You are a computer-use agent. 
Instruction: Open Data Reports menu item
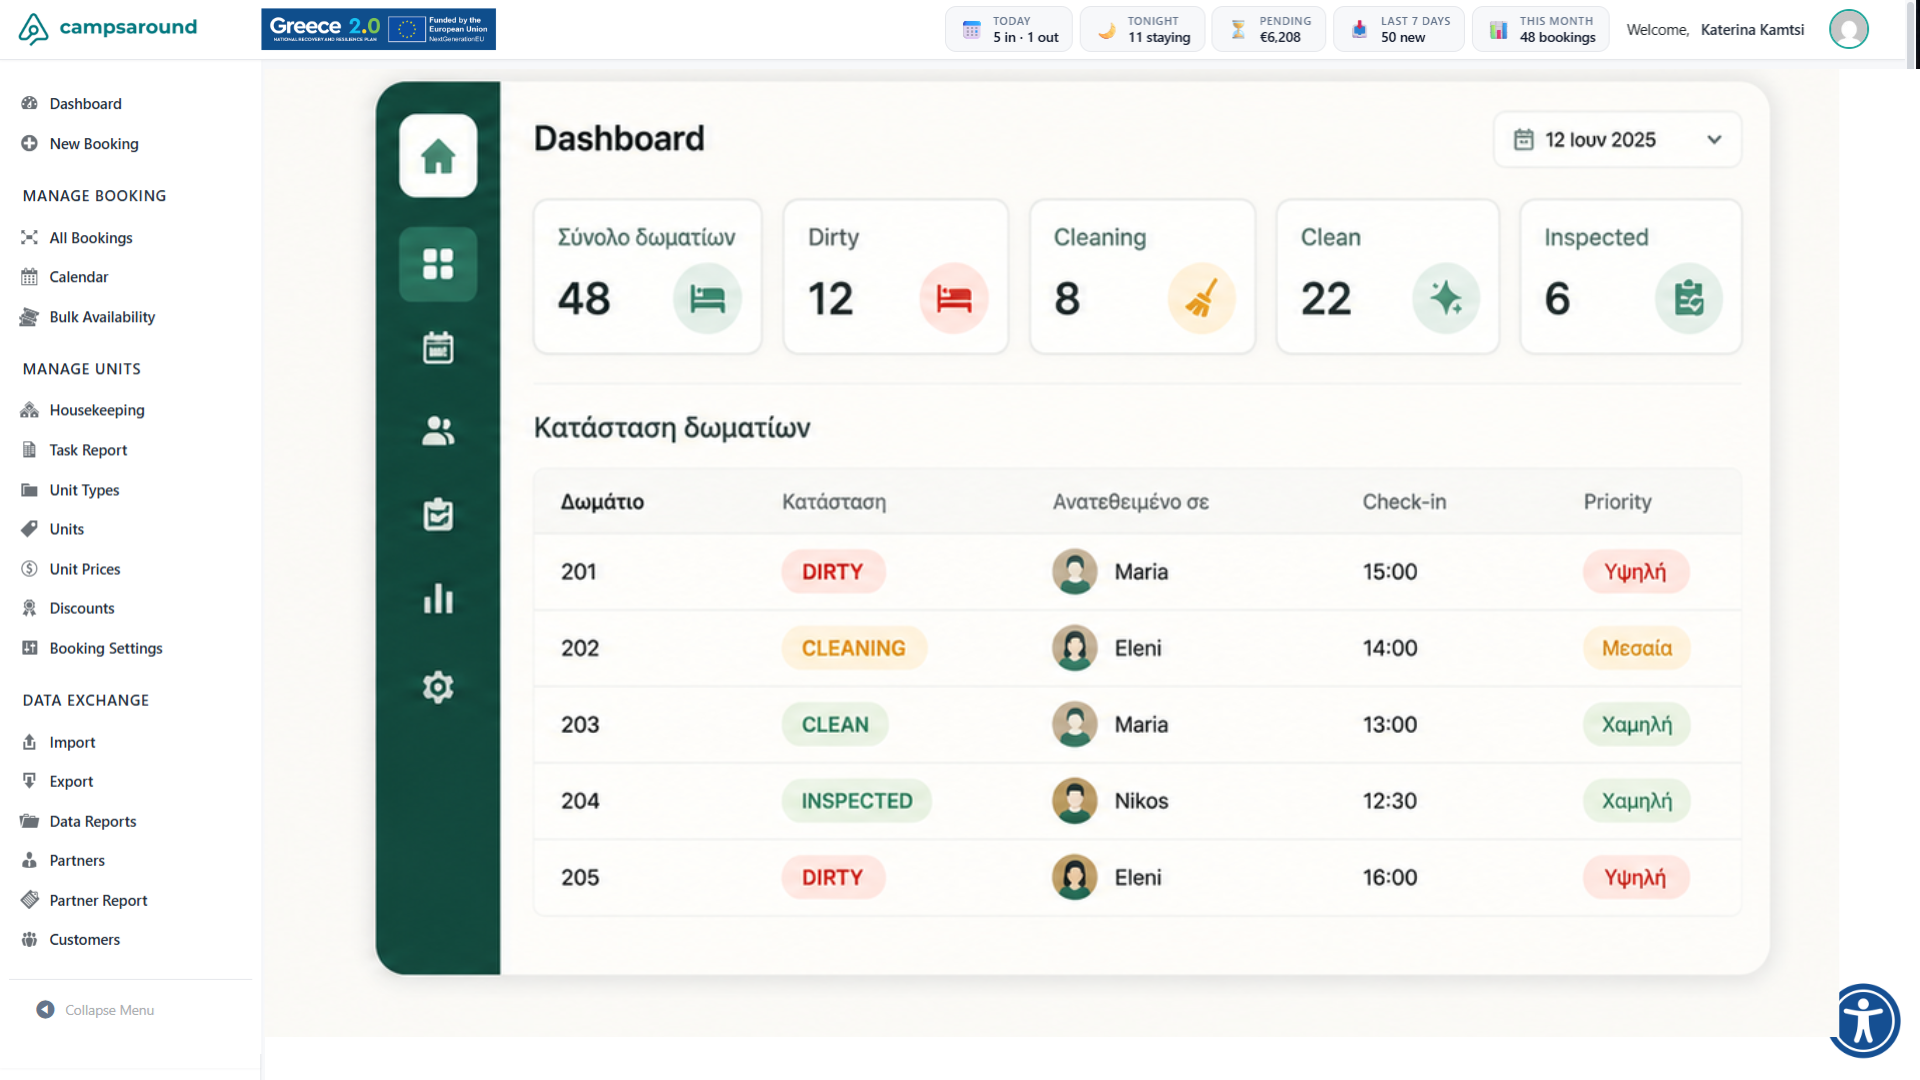[x=92, y=821]
